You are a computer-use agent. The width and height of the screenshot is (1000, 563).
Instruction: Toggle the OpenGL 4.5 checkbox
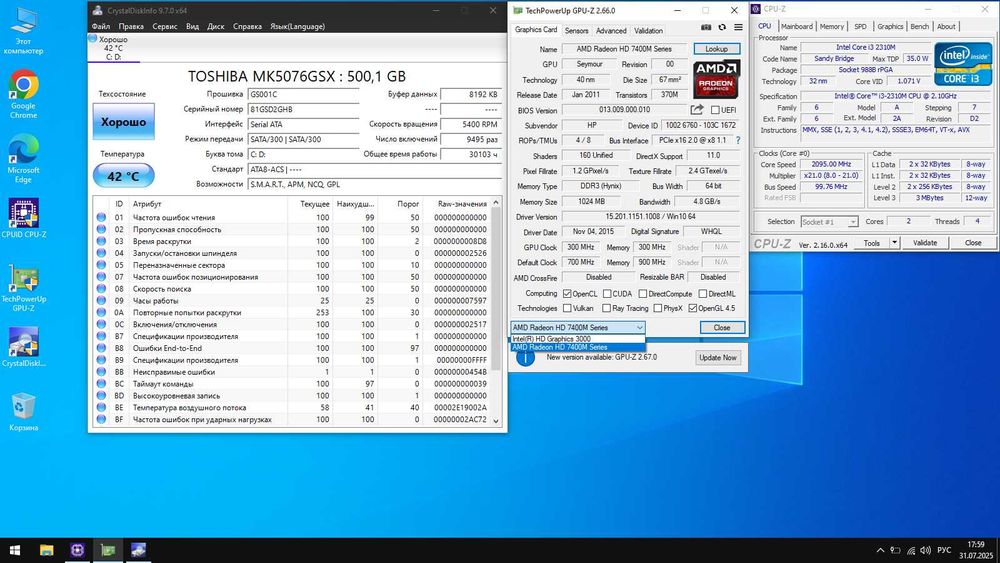click(693, 309)
